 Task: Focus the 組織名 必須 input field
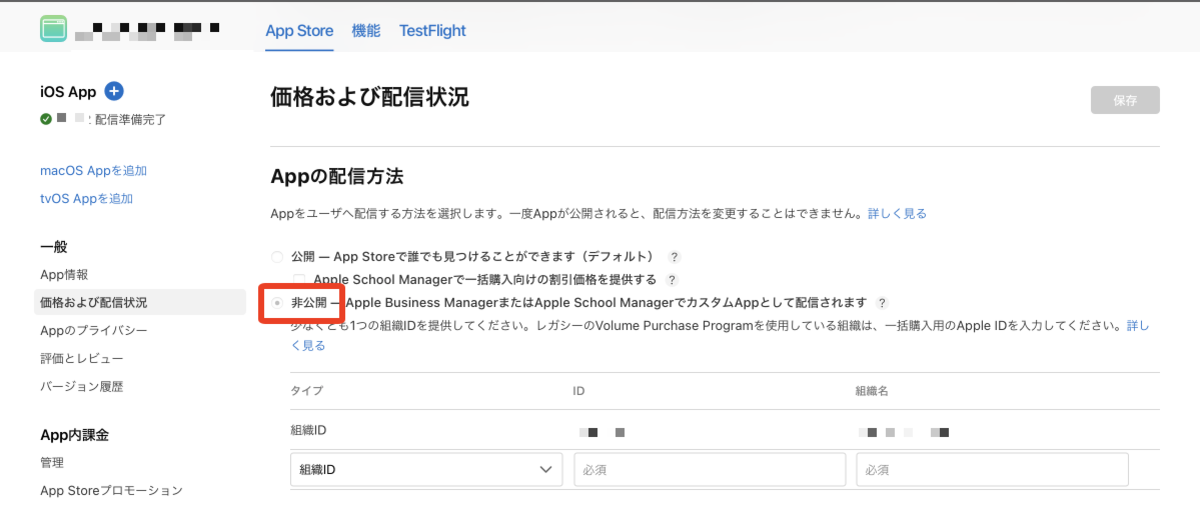[x=993, y=469]
